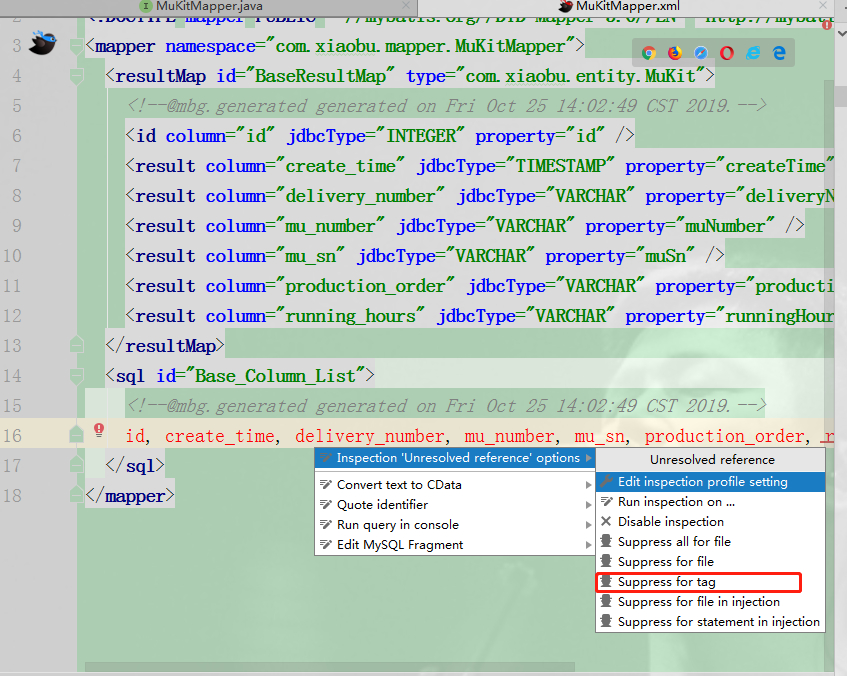The height and width of the screenshot is (676, 847).
Task: Click 'com.xiaobu.mapper.MuKitMapper' namespace value
Action: click(x=420, y=46)
